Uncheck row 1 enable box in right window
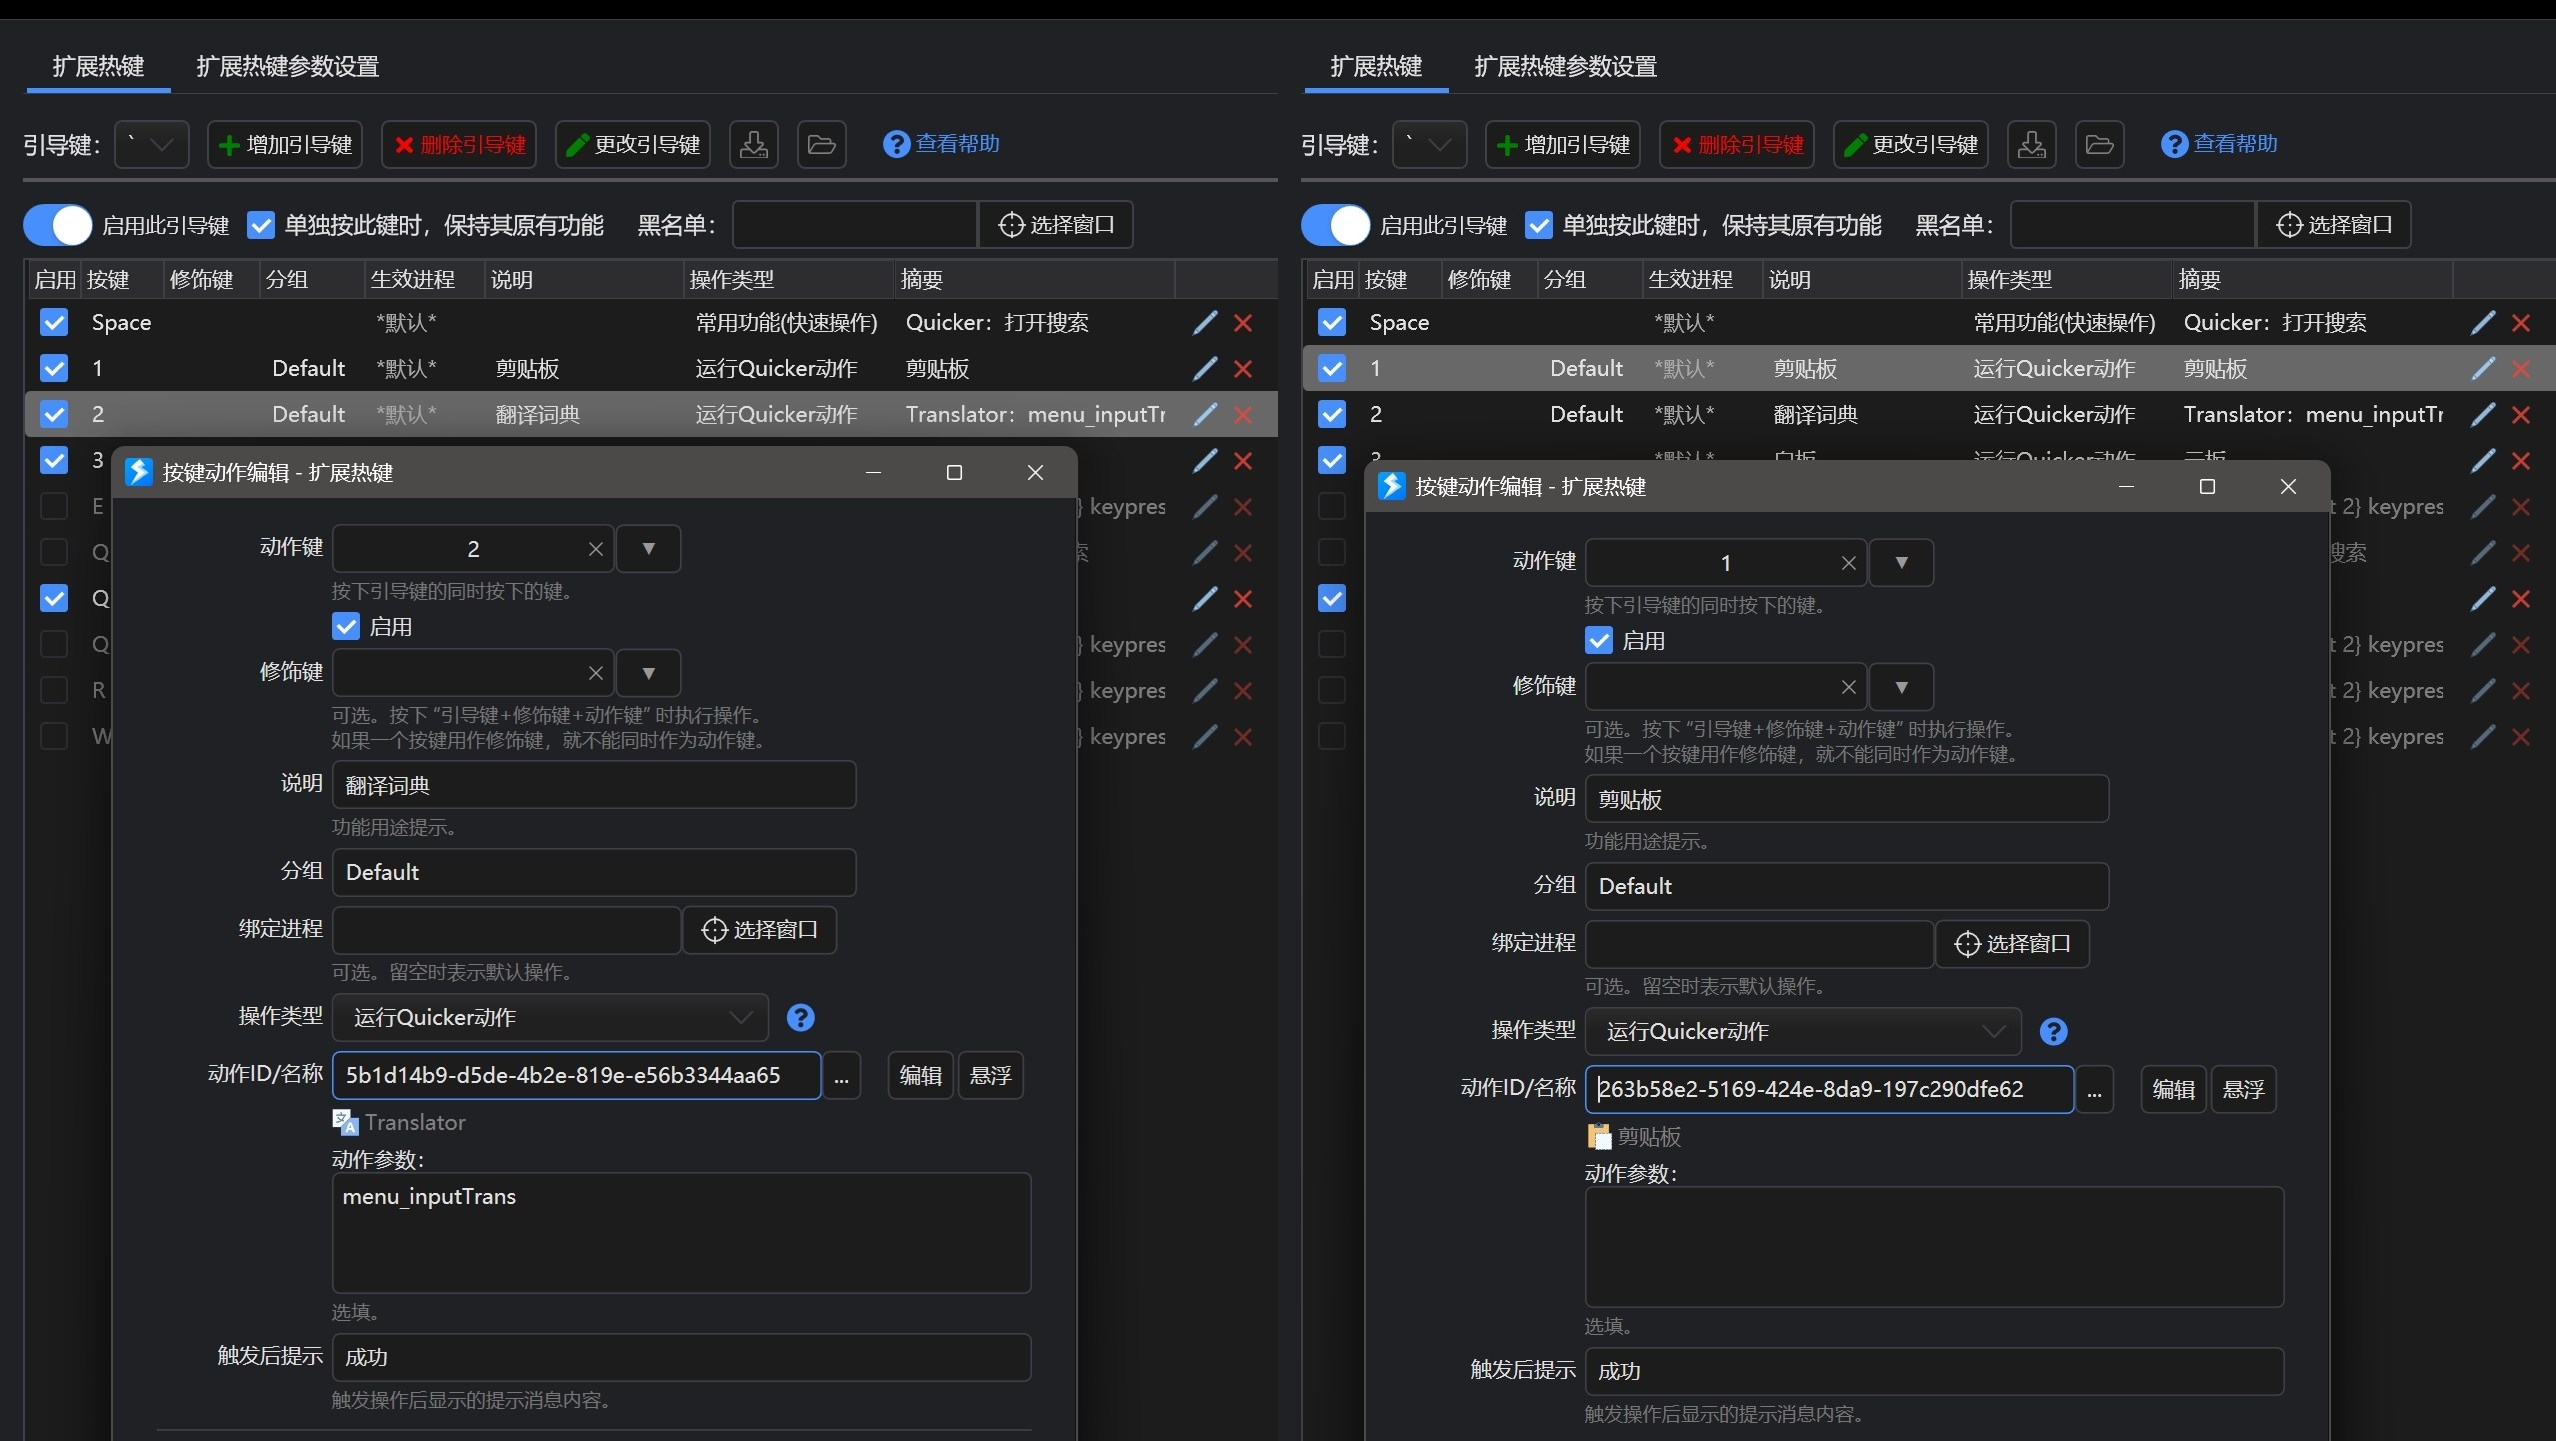The image size is (2556, 1441). [1332, 368]
